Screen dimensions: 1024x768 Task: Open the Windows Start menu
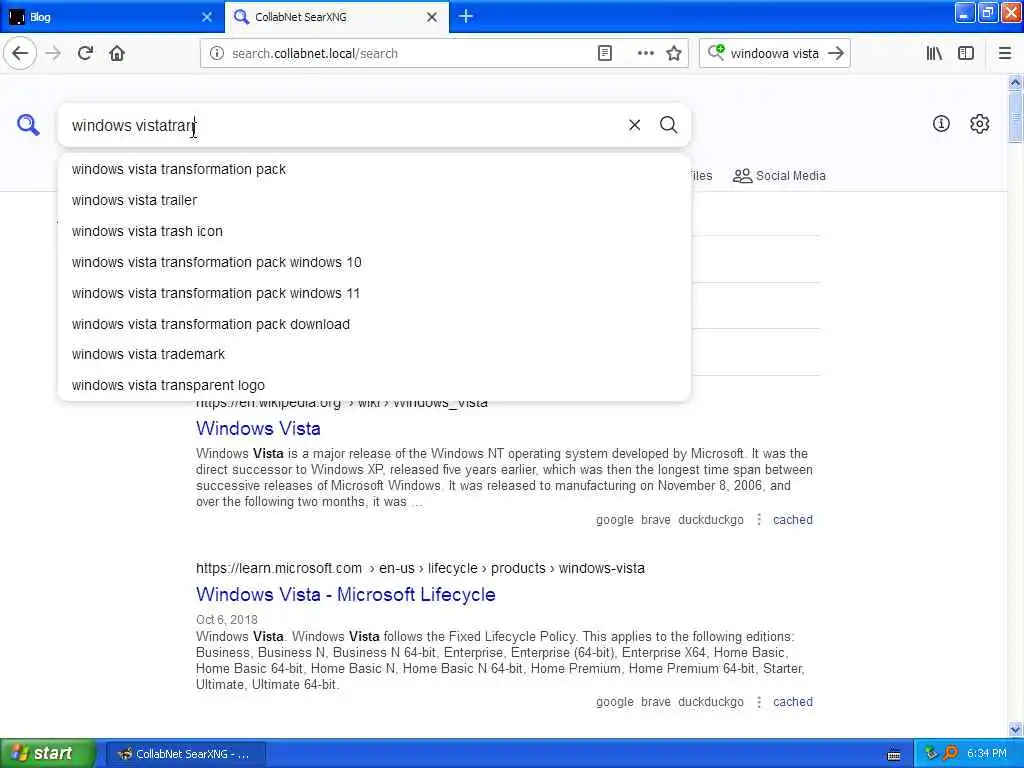coord(47,753)
